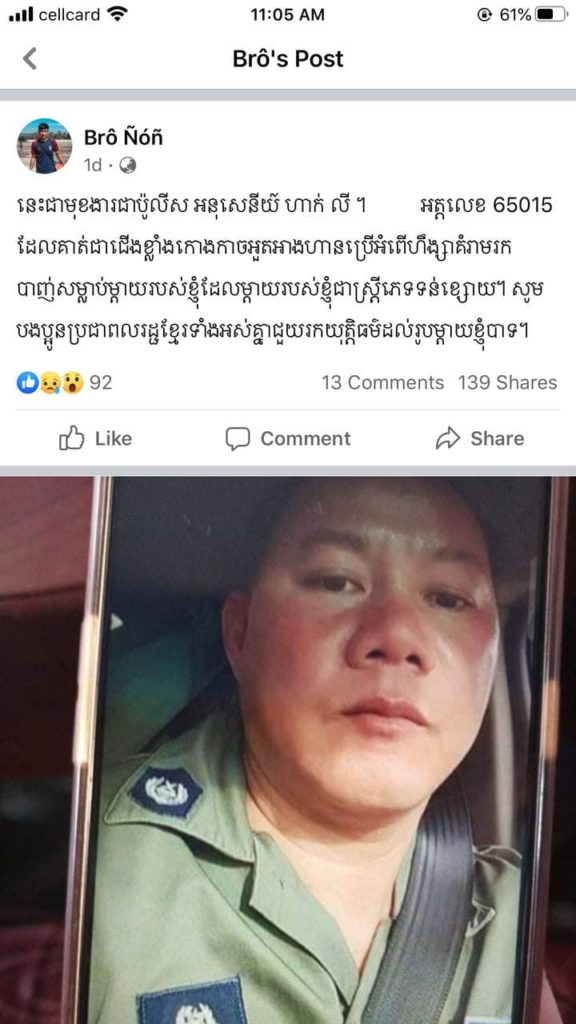Open the attached photo of the officer
The width and height of the screenshot is (576, 1024).
click(x=288, y=750)
